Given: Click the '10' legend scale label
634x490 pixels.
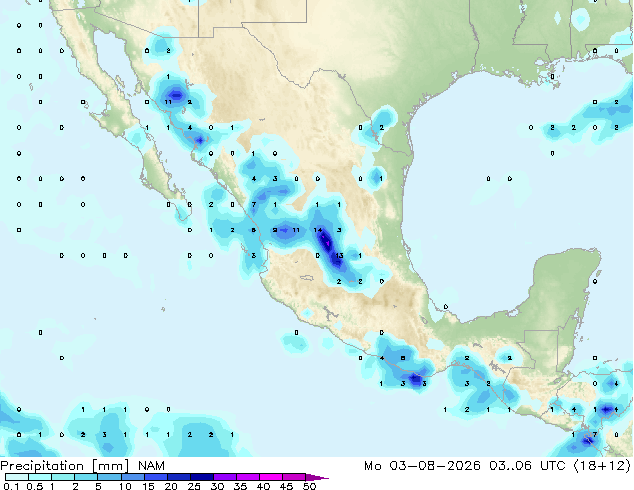Looking at the screenshot, I should point(125,486).
